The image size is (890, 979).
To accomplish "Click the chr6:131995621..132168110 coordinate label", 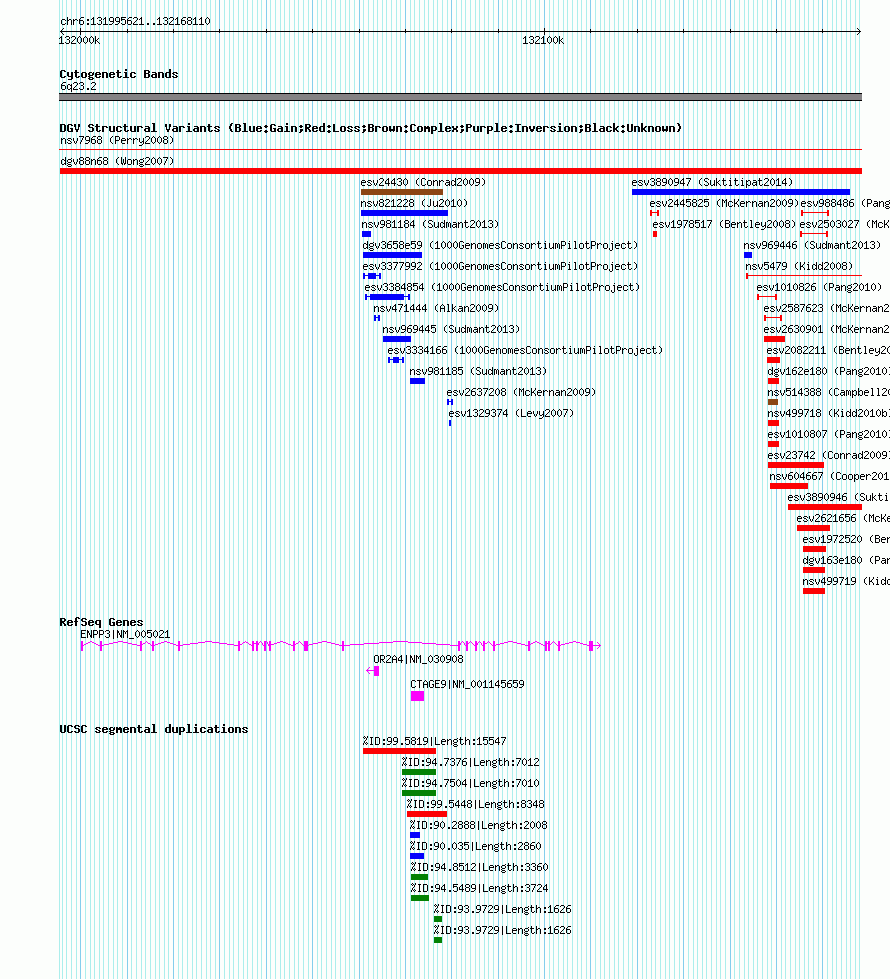I will (135, 21).
